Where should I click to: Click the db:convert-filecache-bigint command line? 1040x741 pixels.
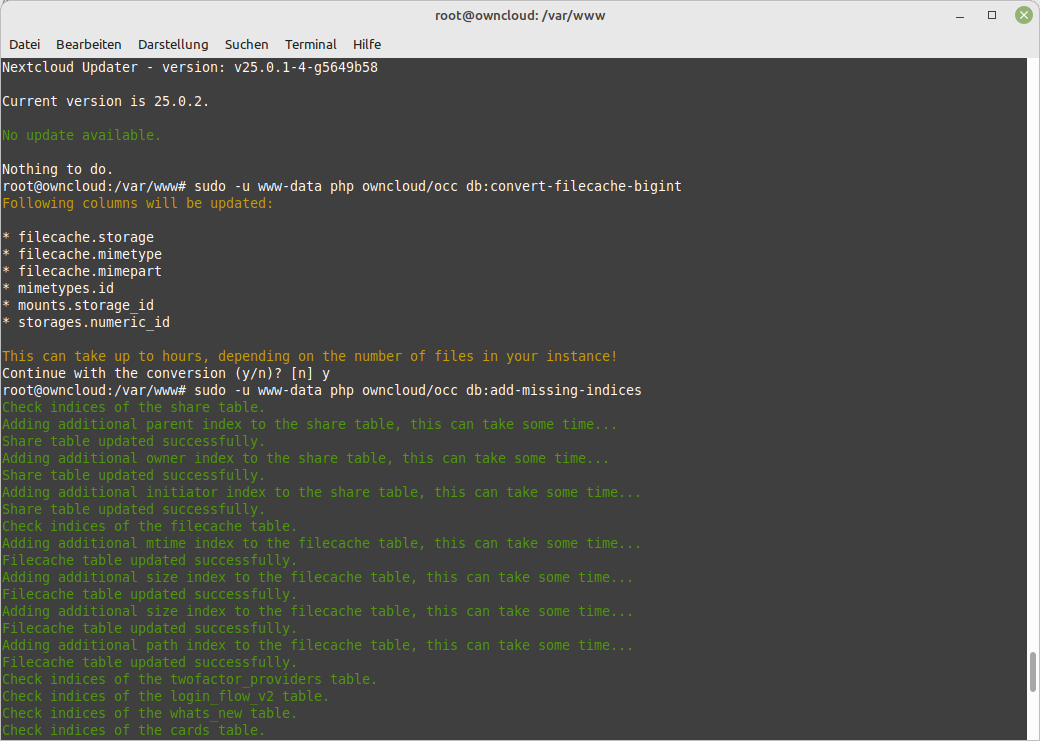tap(342, 186)
